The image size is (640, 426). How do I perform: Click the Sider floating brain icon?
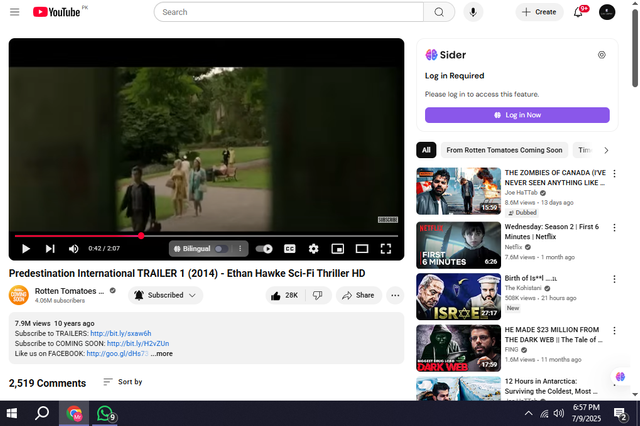(620, 376)
